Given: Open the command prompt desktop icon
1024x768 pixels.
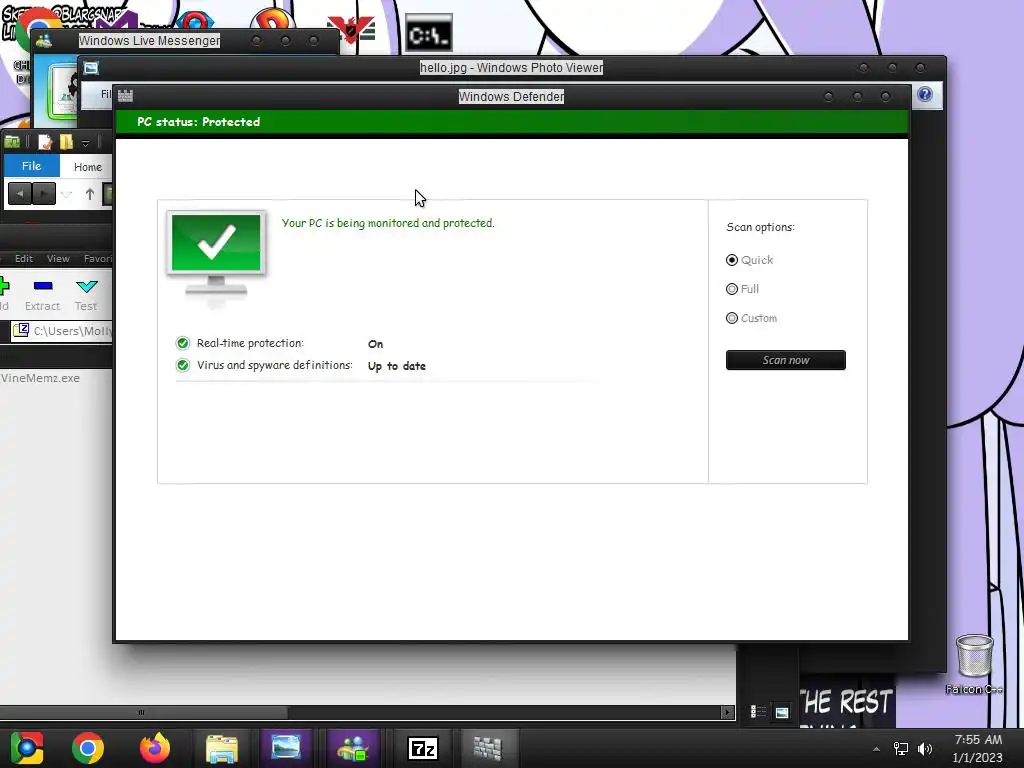Looking at the screenshot, I should 428,34.
